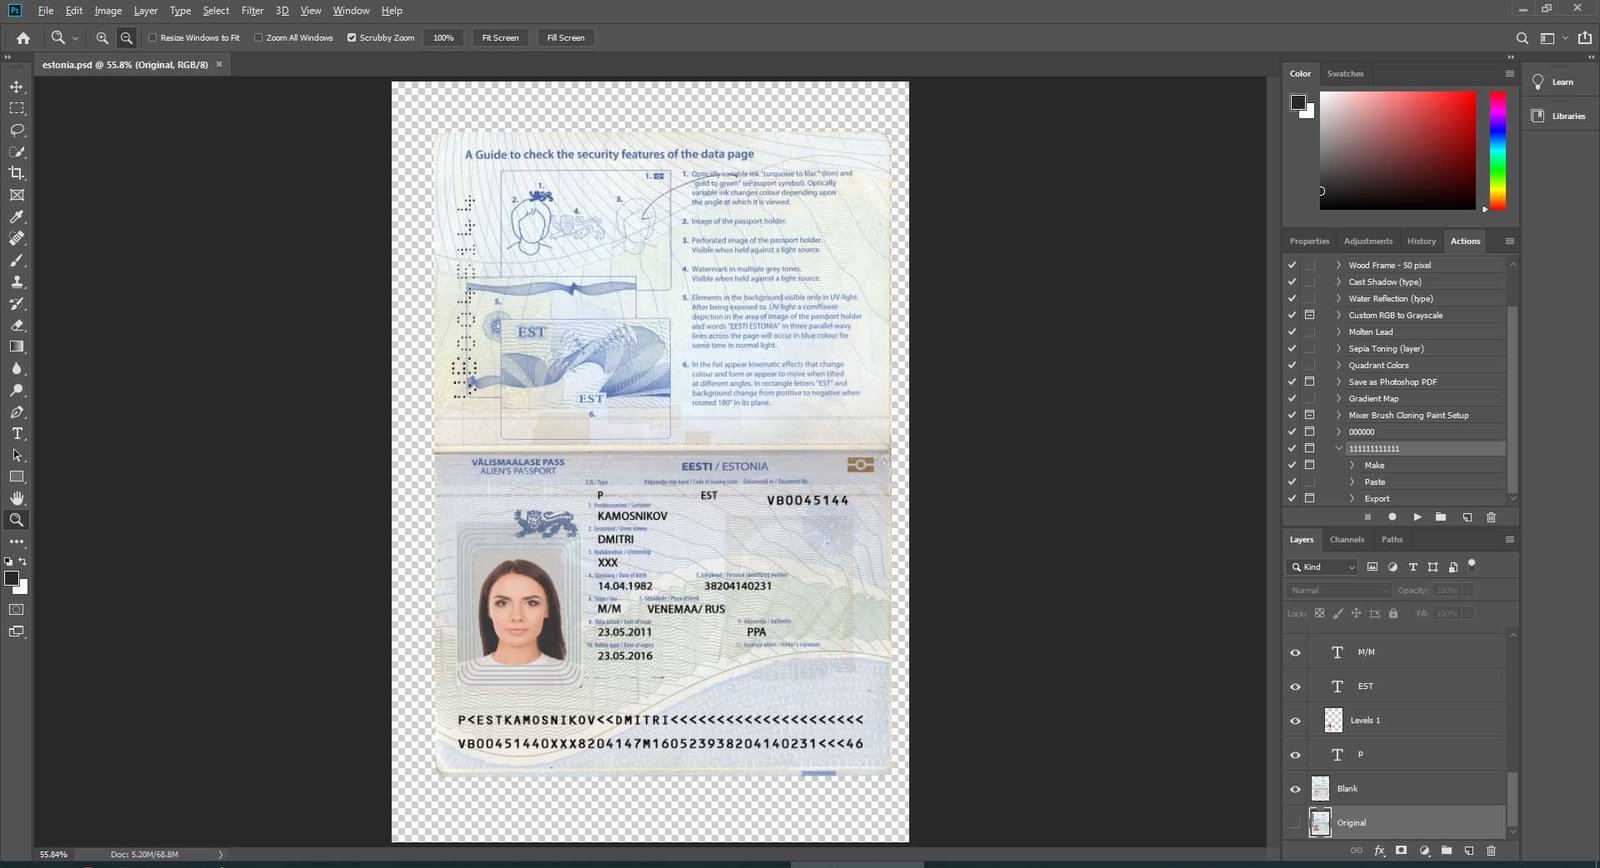This screenshot has width=1600, height=868.
Task: Delete the selected layer in Layers panel
Action: (x=1491, y=851)
